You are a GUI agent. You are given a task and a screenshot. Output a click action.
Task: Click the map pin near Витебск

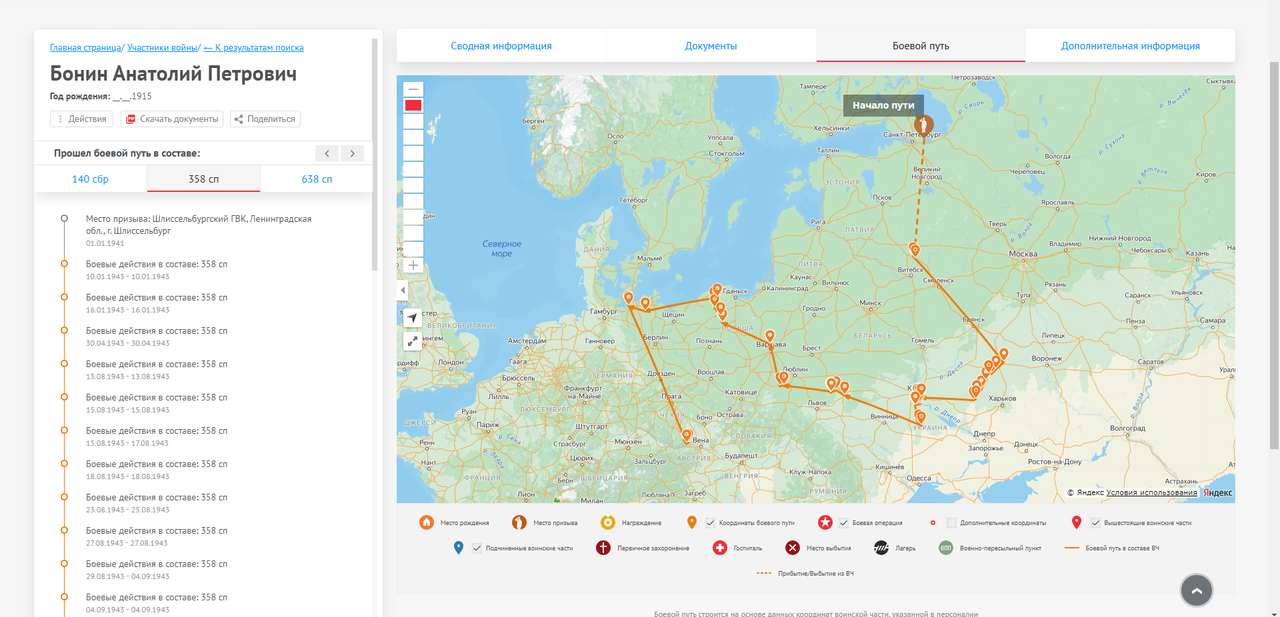click(x=915, y=250)
